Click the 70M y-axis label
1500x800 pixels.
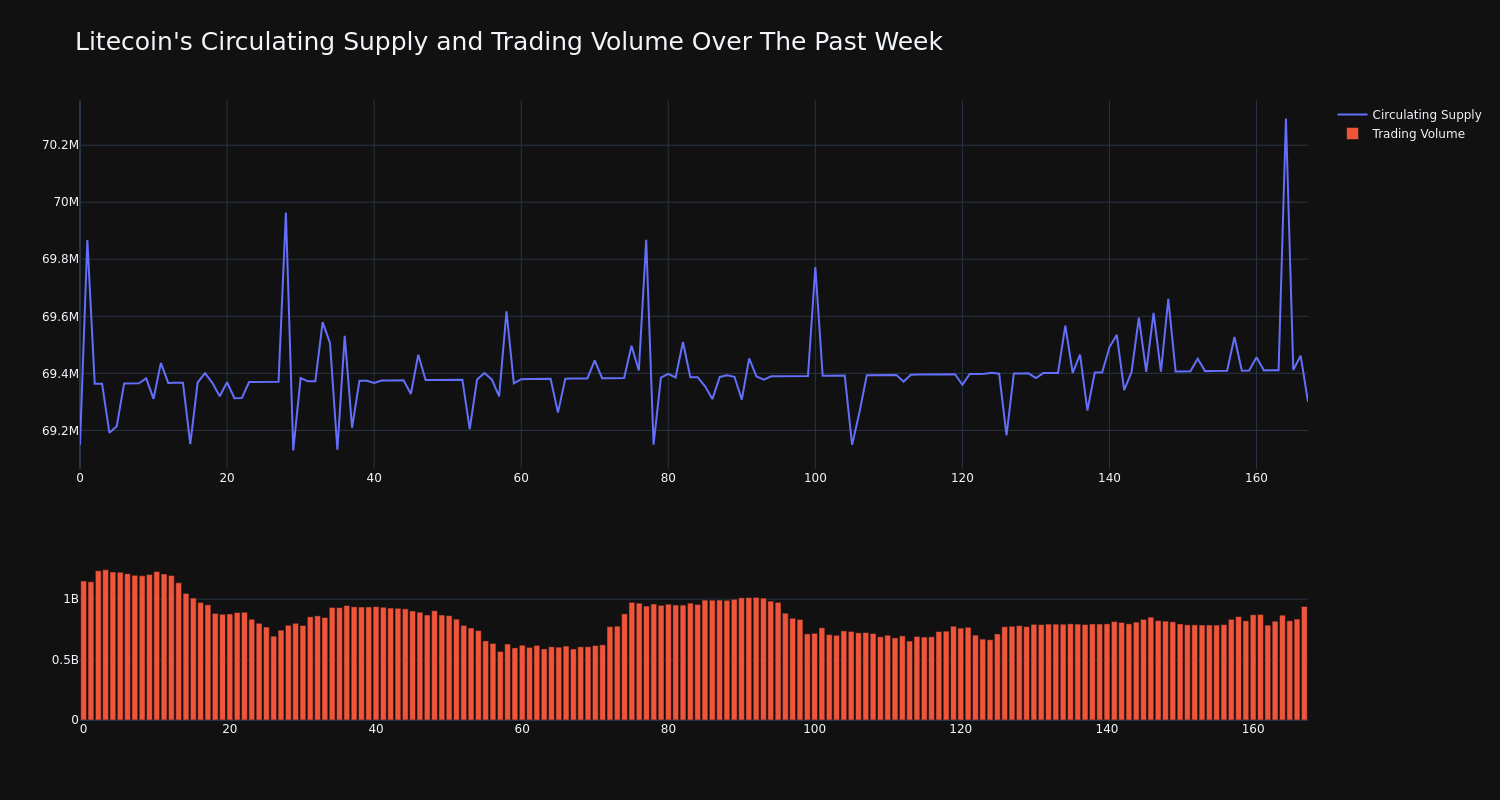(66, 202)
